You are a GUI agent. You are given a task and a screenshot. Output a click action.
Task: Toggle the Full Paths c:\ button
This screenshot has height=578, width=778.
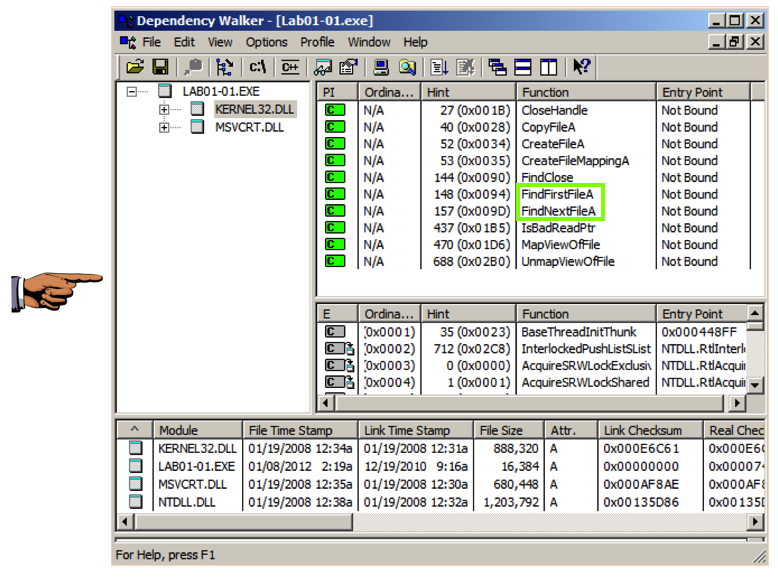tap(258, 67)
